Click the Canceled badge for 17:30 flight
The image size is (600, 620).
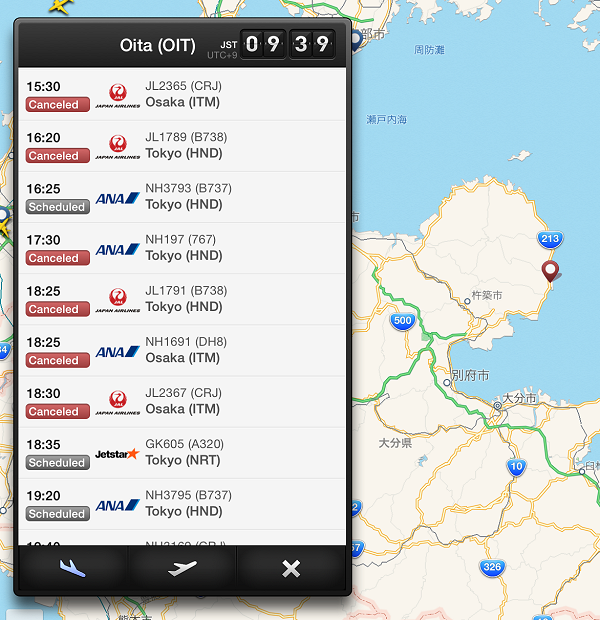pos(58,258)
